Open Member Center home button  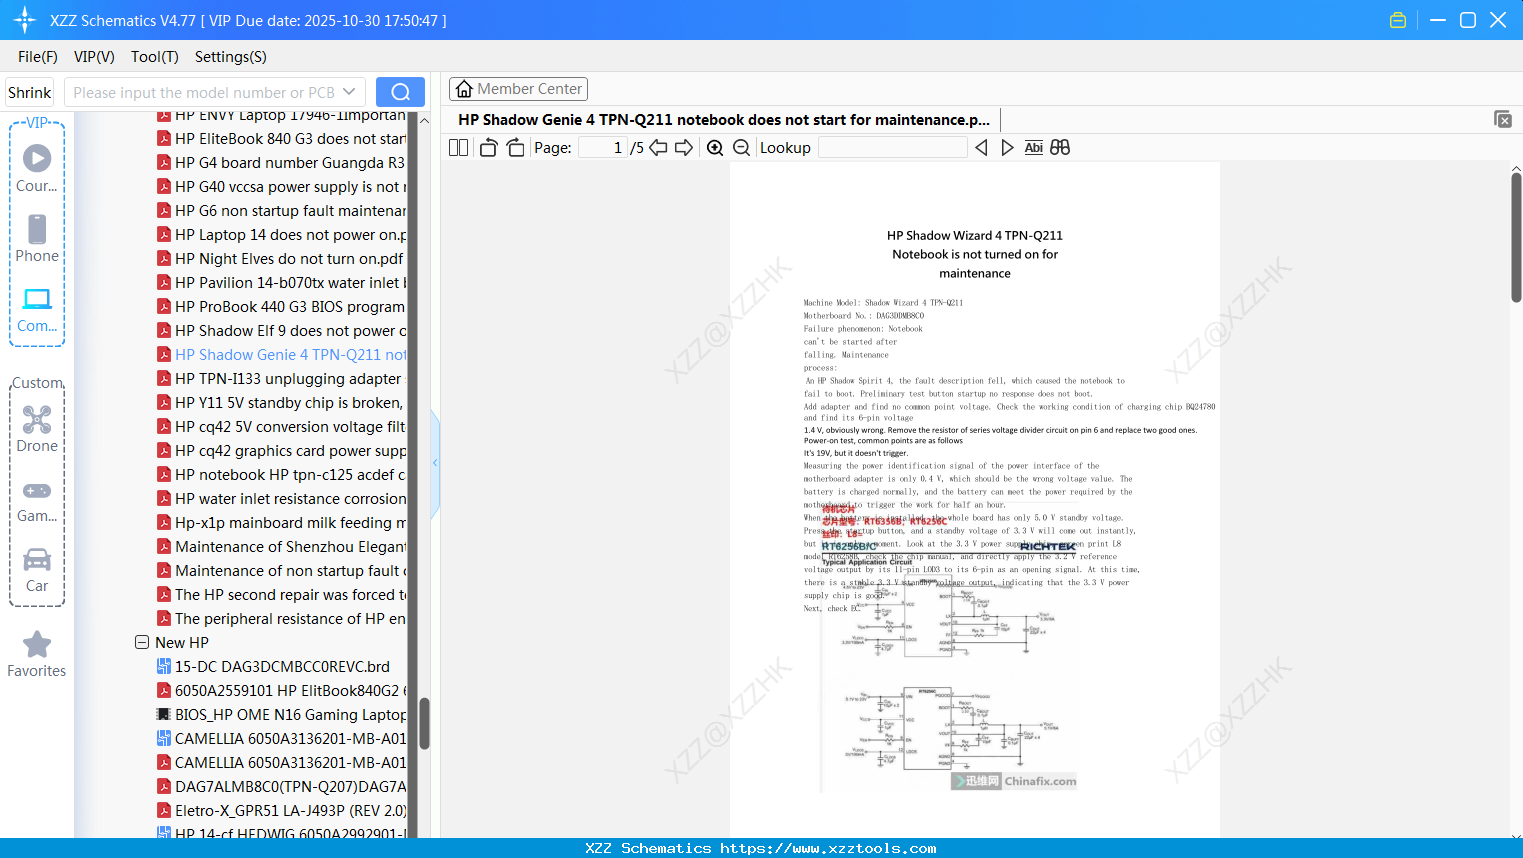pos(518,89)
